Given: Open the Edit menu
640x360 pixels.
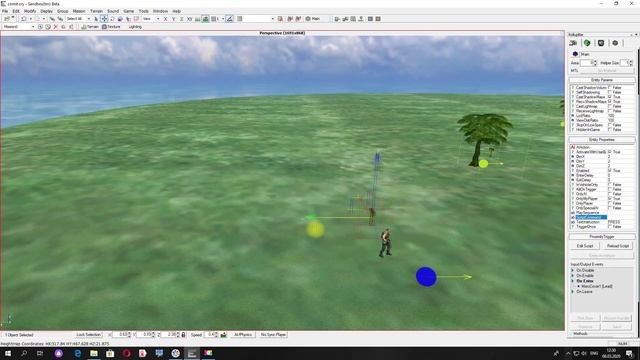Looking at the screenshot, I should pos(16,11).
